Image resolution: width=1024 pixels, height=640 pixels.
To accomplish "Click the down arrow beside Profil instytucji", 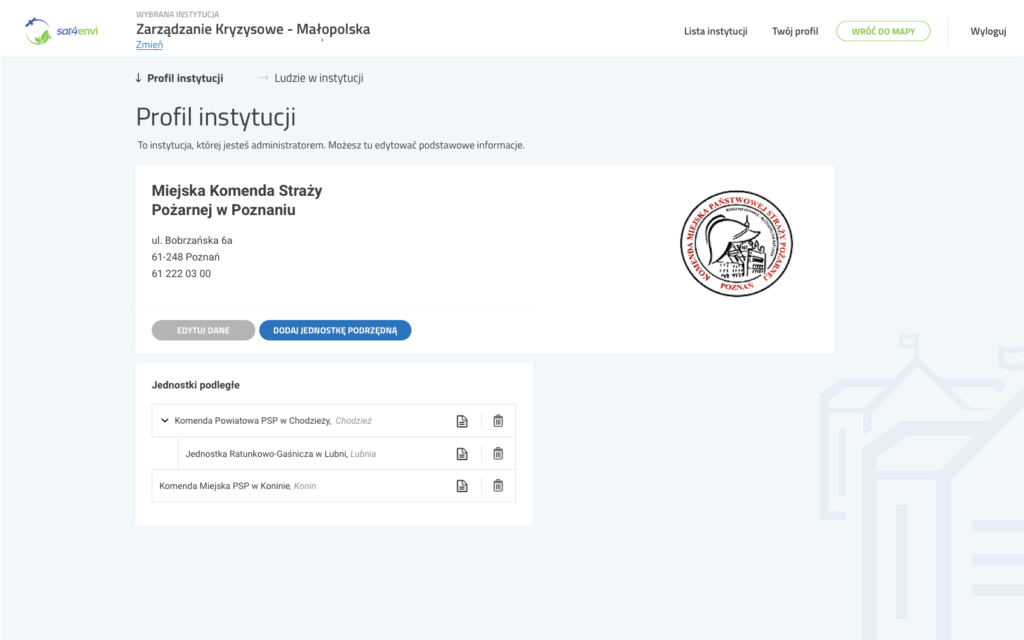I will (x=137, y=77).
